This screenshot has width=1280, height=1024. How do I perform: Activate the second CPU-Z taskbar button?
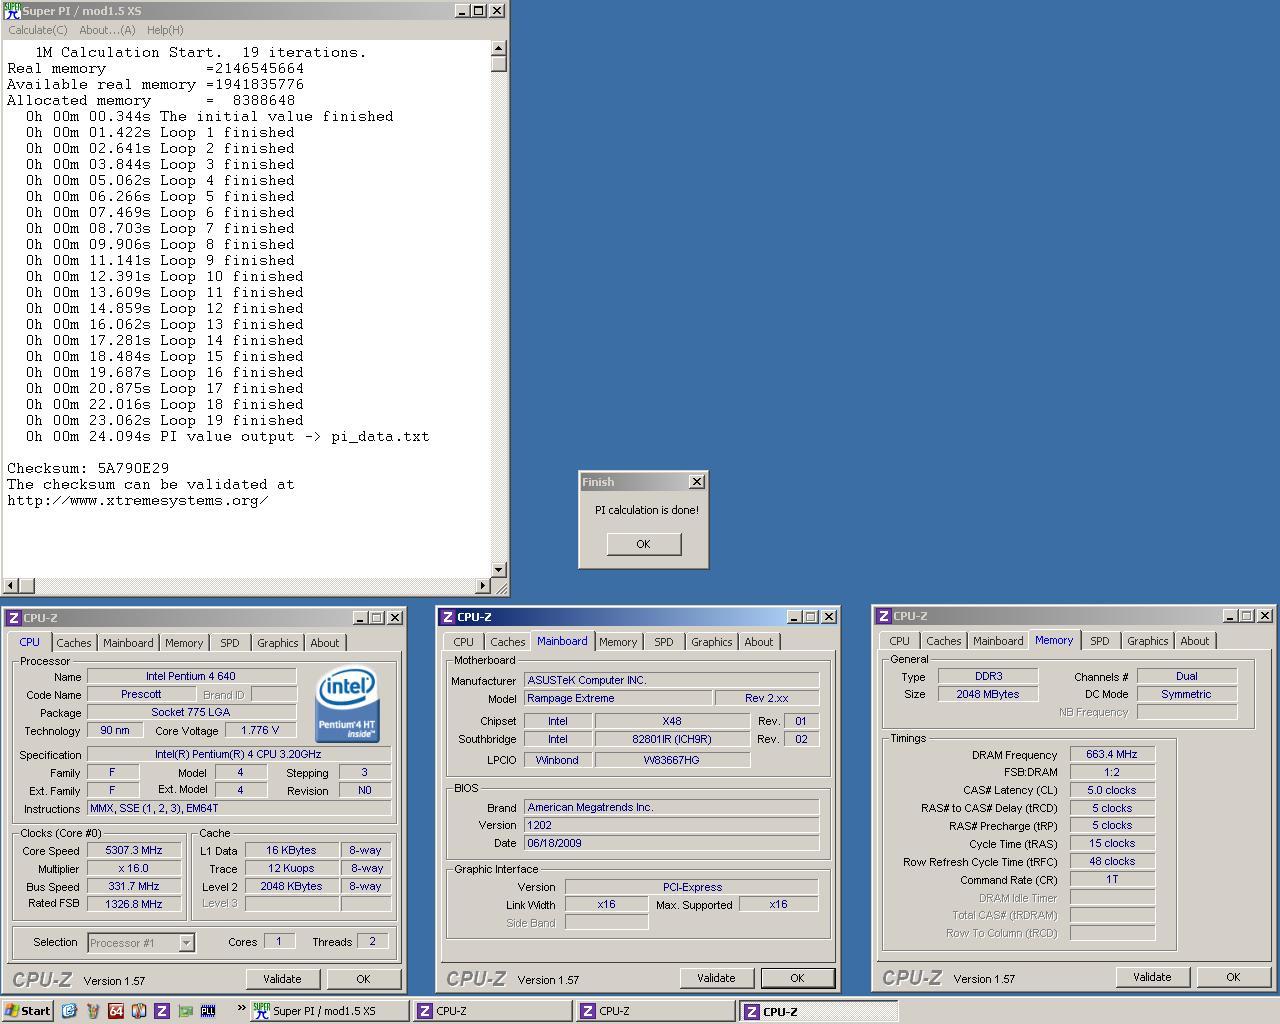coord(656,1011)
